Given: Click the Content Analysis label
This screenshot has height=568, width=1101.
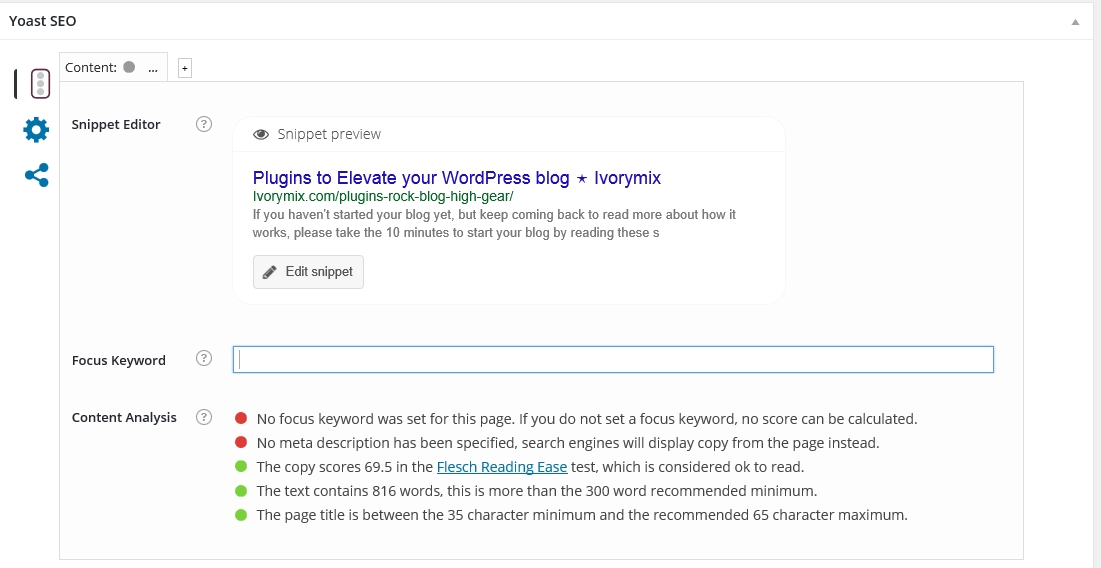Looking at the screenshot, I should [124, 418].
